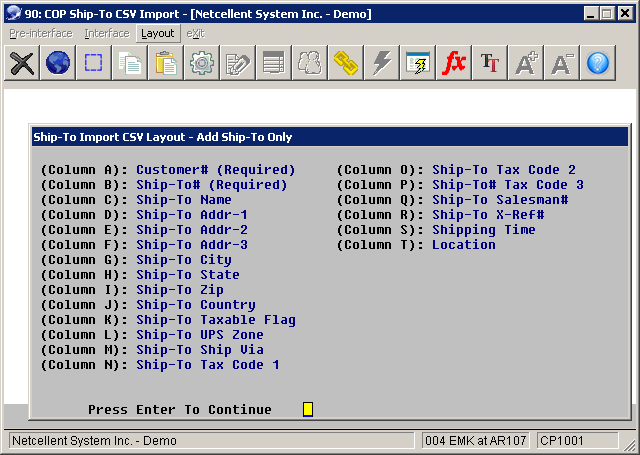Click the dashed blue selection rectangle icon
This screenshot has height=455, width=640.
click(x=93, y=63)
